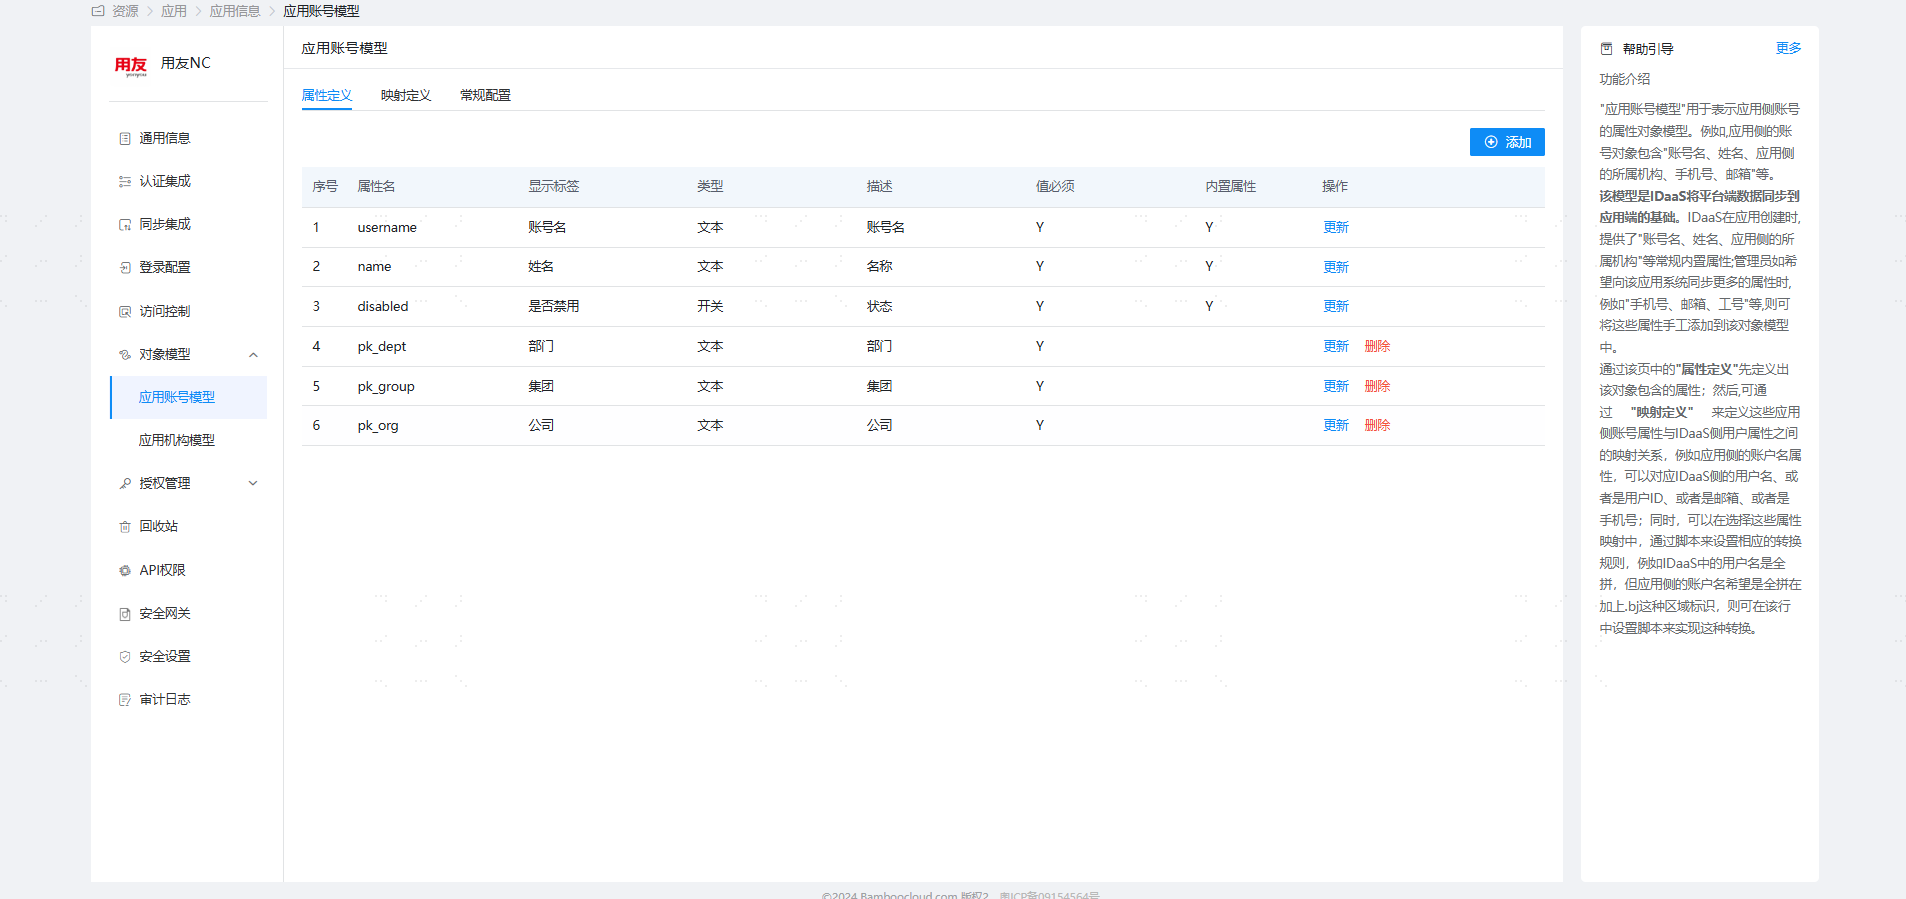This screenshot has height=899, width=1906.
Task: Click the General Info (通用信息) sidebar icon
Action: pyautogui.click(x=125, y=139)
